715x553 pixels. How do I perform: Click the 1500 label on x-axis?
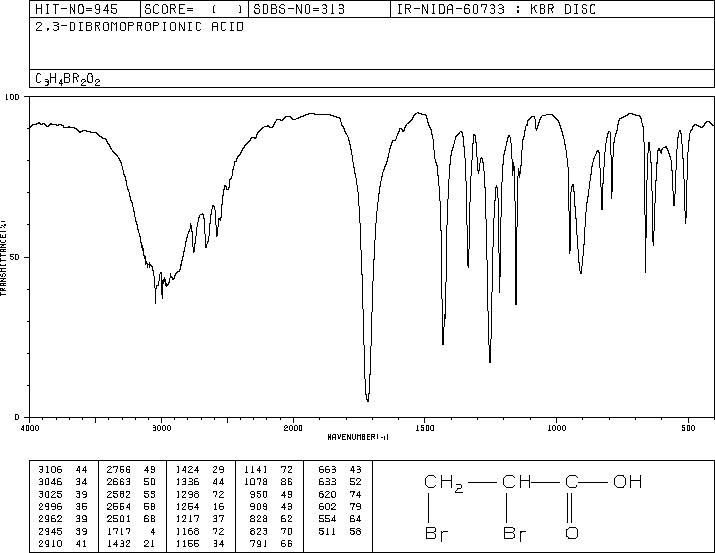click(425, 428)
